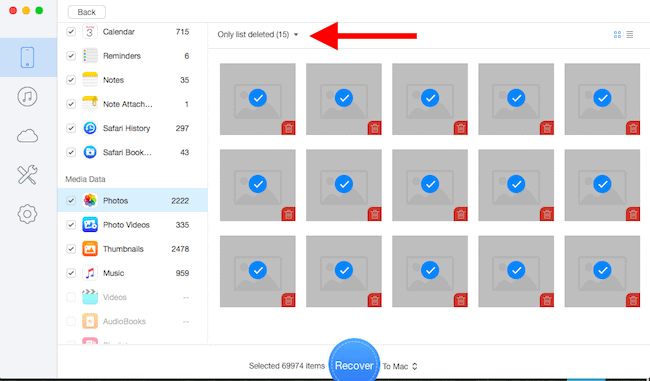The width and height of the screenshot is (650, 381).
Task: Open the To Mac destination selector
Action: 400,366
